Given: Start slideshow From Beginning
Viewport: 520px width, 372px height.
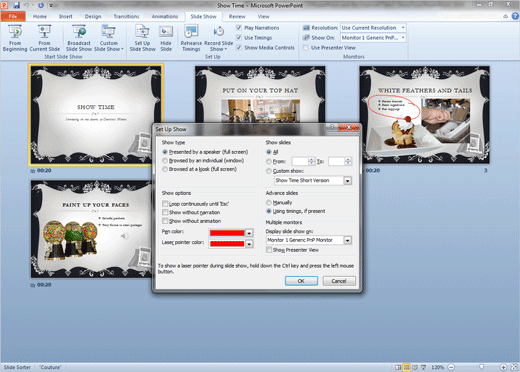Looking at the screenshot, I should point(15,38).
